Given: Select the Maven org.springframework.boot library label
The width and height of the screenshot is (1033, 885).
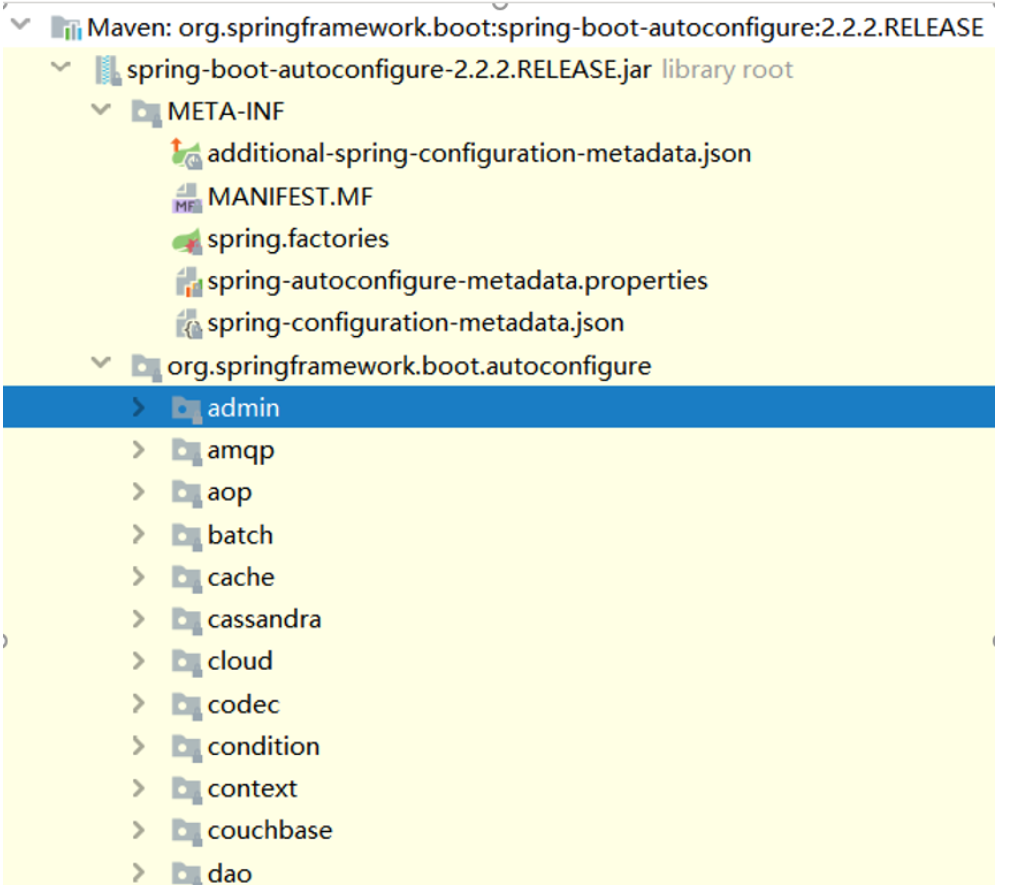Looking at the screenshot, I should [536, 28].
